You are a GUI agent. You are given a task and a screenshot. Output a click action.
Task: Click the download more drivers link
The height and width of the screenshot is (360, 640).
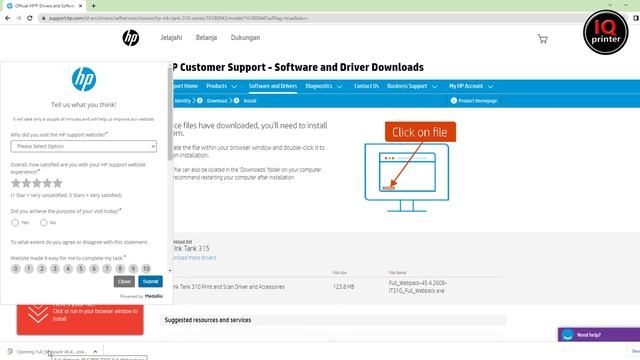[x=194, y=258]
